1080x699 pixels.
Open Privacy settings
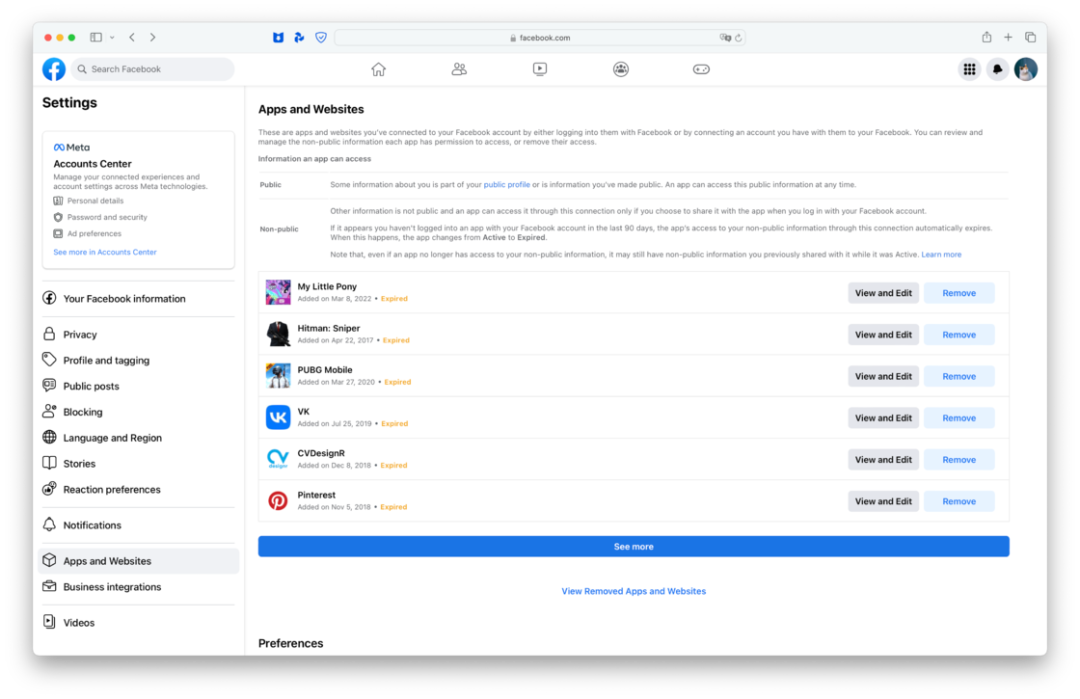pyautogui.click(x=138, y=335)
